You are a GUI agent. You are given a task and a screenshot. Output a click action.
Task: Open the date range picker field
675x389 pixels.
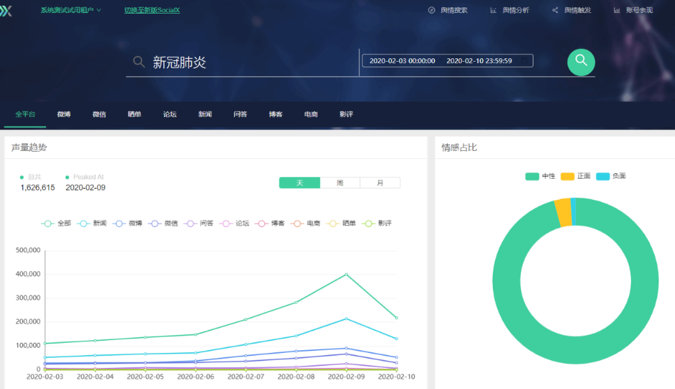click(x=448, y=61)
